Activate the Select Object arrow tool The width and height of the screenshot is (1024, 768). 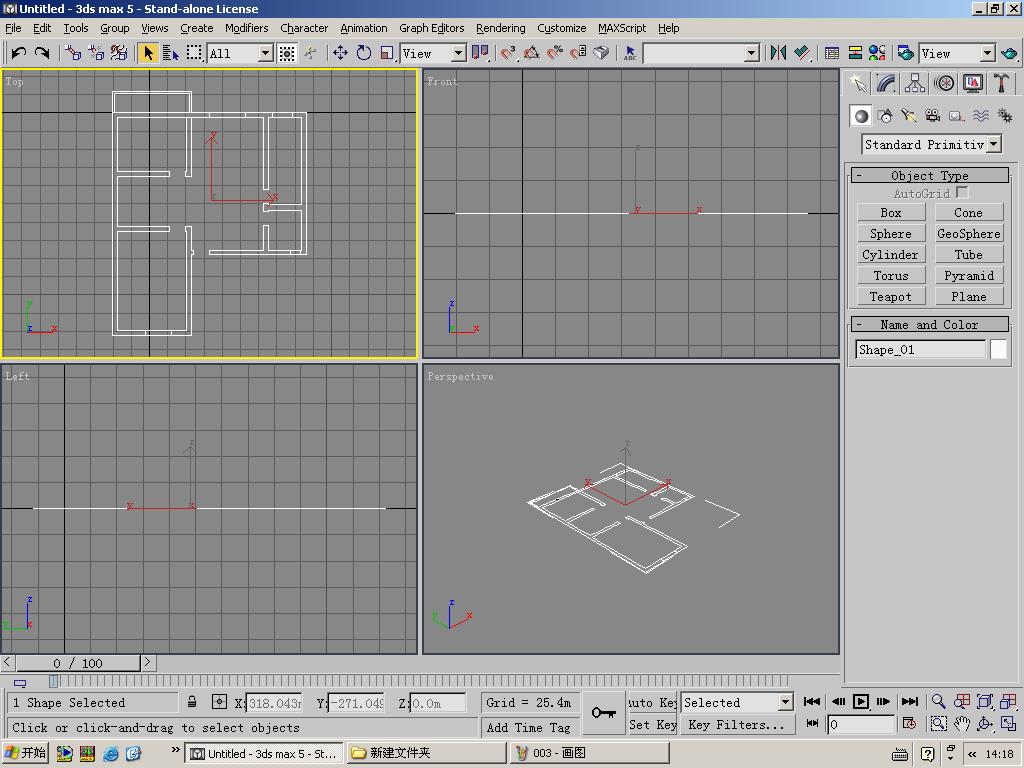147,53
